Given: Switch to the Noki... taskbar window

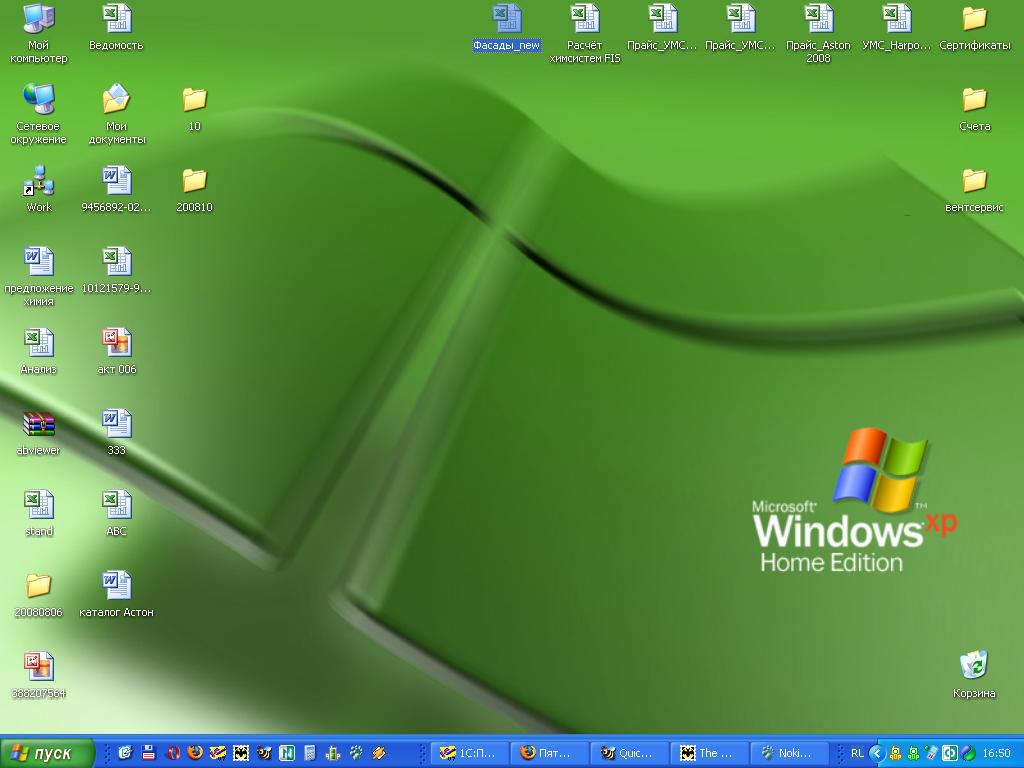Looking at the screenshot, I should [x=790, y=753].
